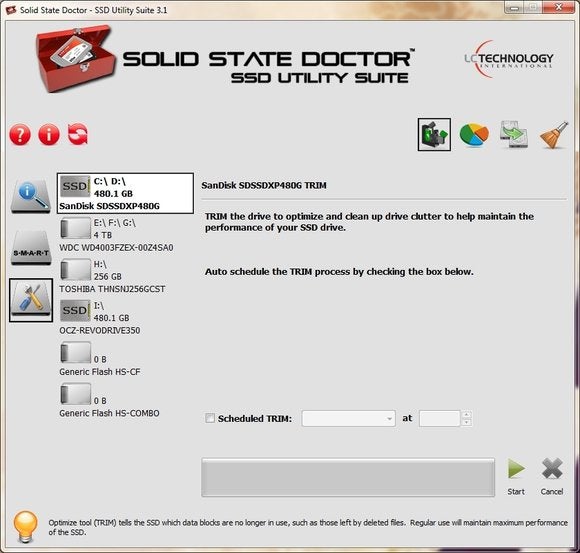The width and height of the screenshot is (580, 553).
Task: Enable the Scheduled TRIM checkbox
Action: coord(210,418)
